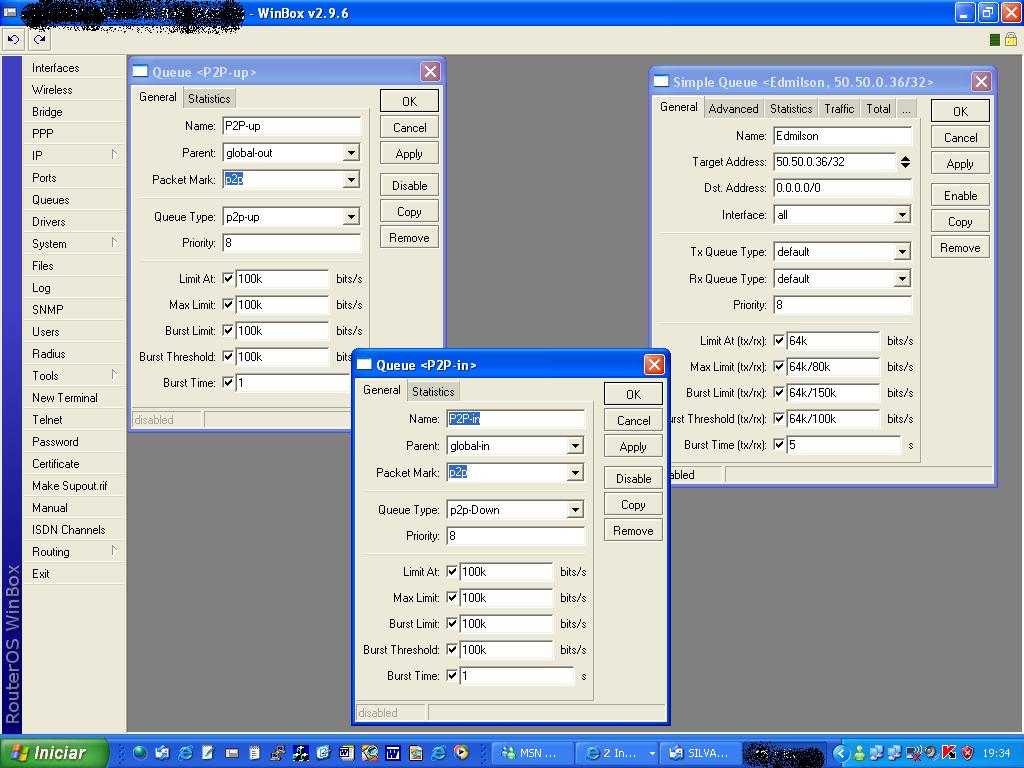Open Make Supout.rif from sidebar
The image size is (1024, 768).
tap(73, 486)
